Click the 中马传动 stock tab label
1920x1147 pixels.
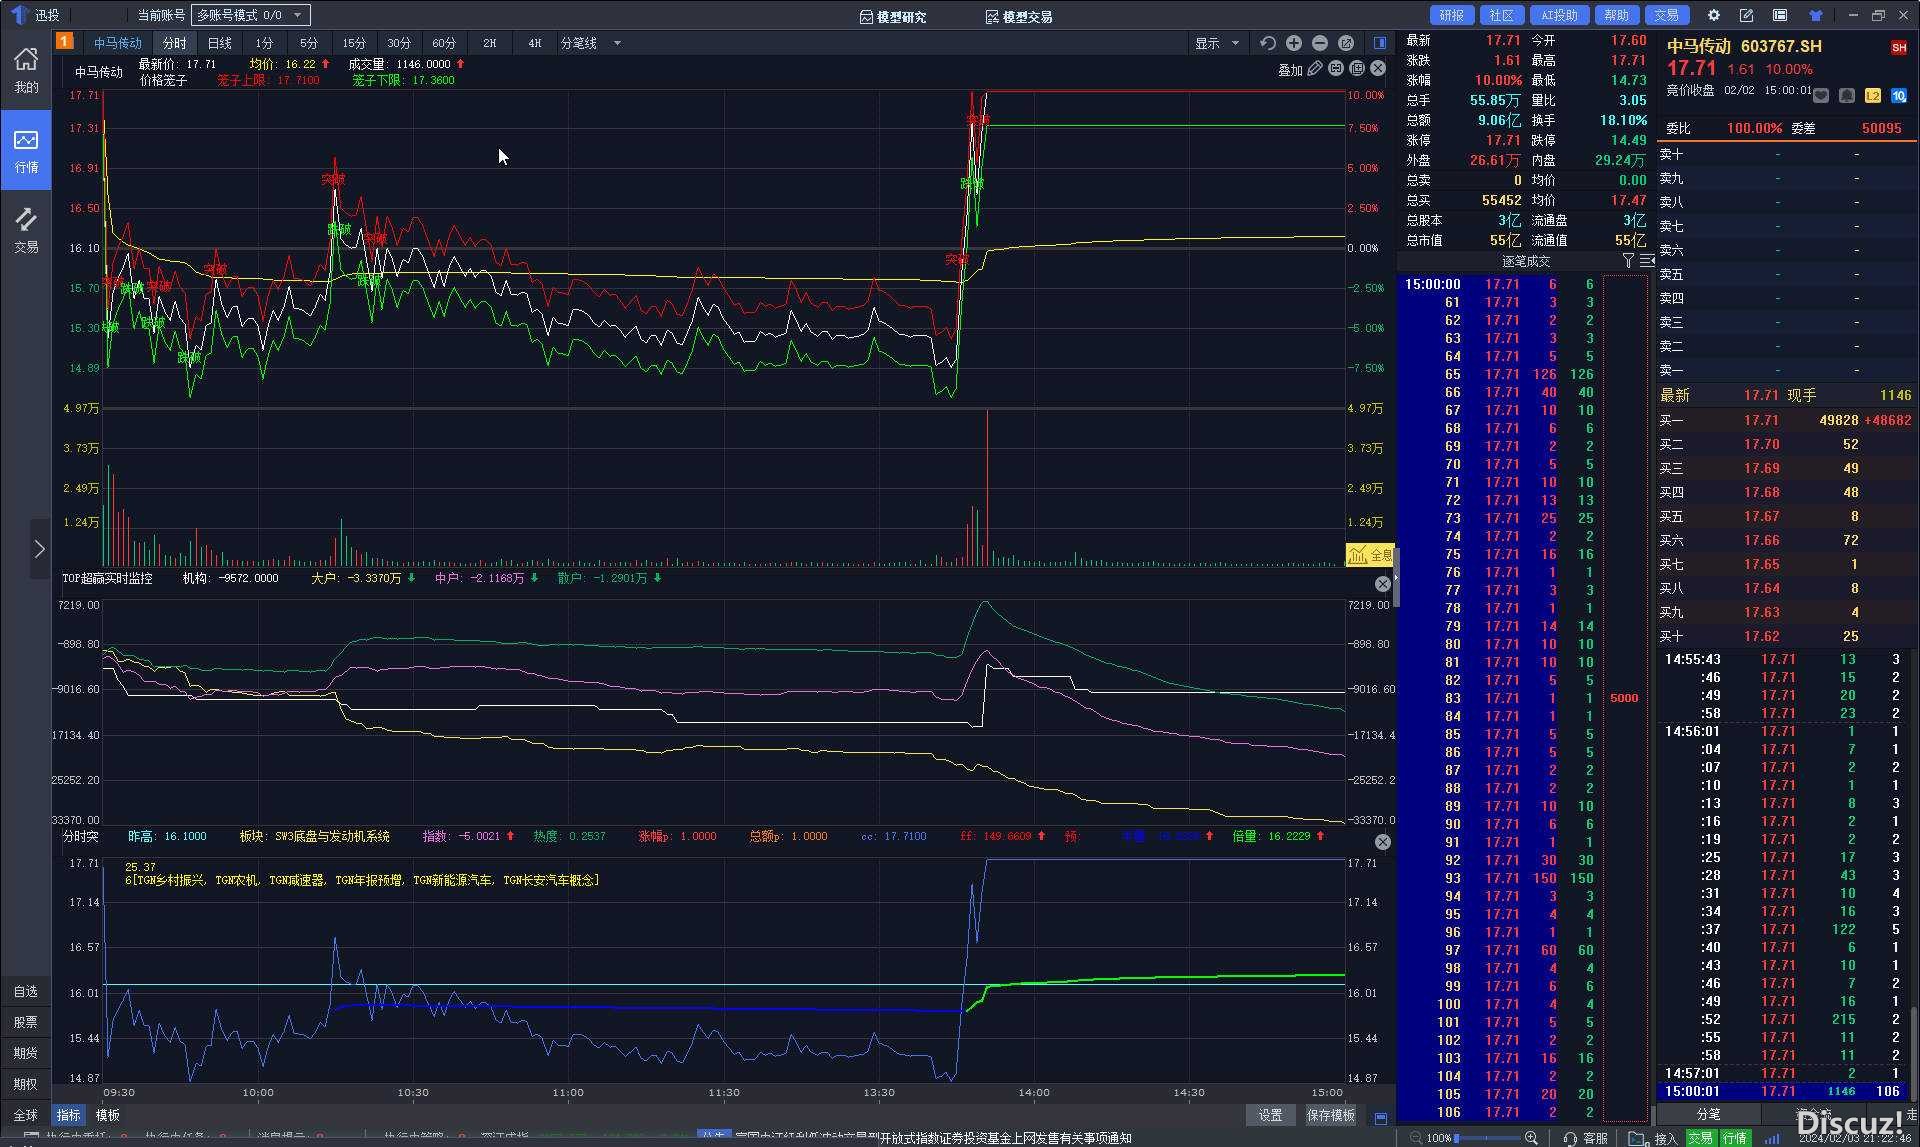pos(118,43)
